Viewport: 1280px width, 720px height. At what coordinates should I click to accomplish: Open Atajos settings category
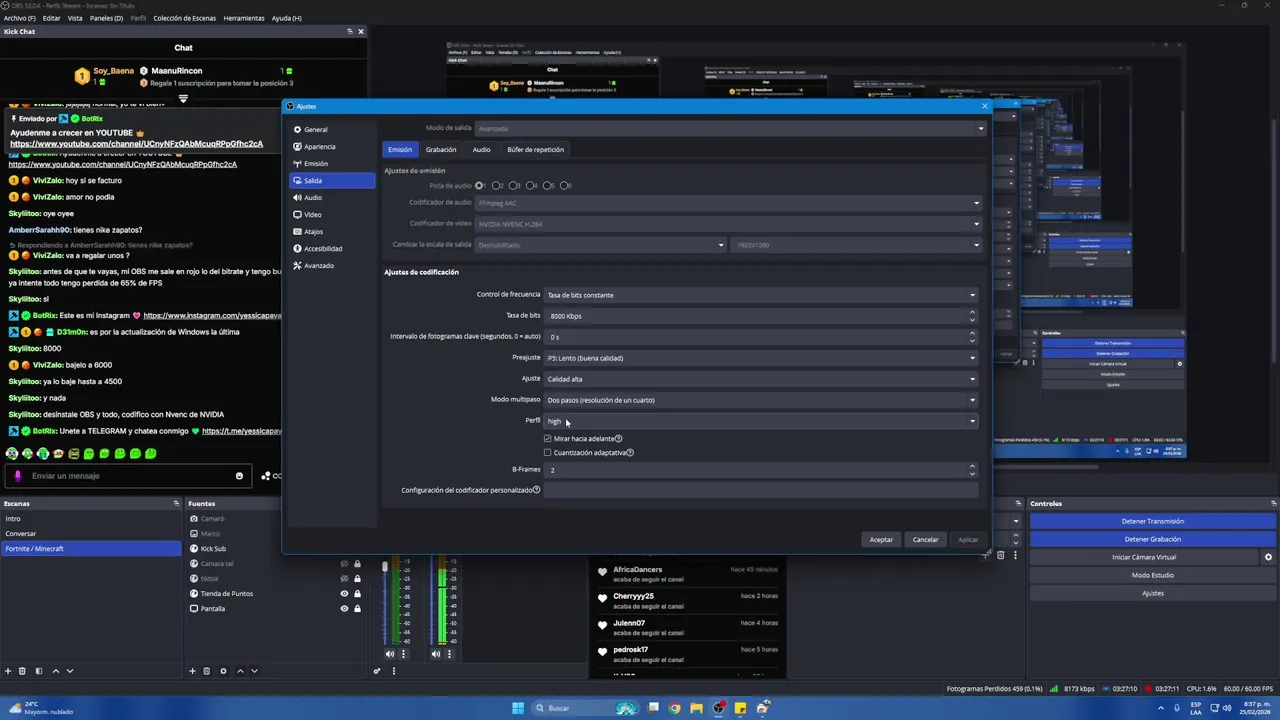[x=332, y=232]
